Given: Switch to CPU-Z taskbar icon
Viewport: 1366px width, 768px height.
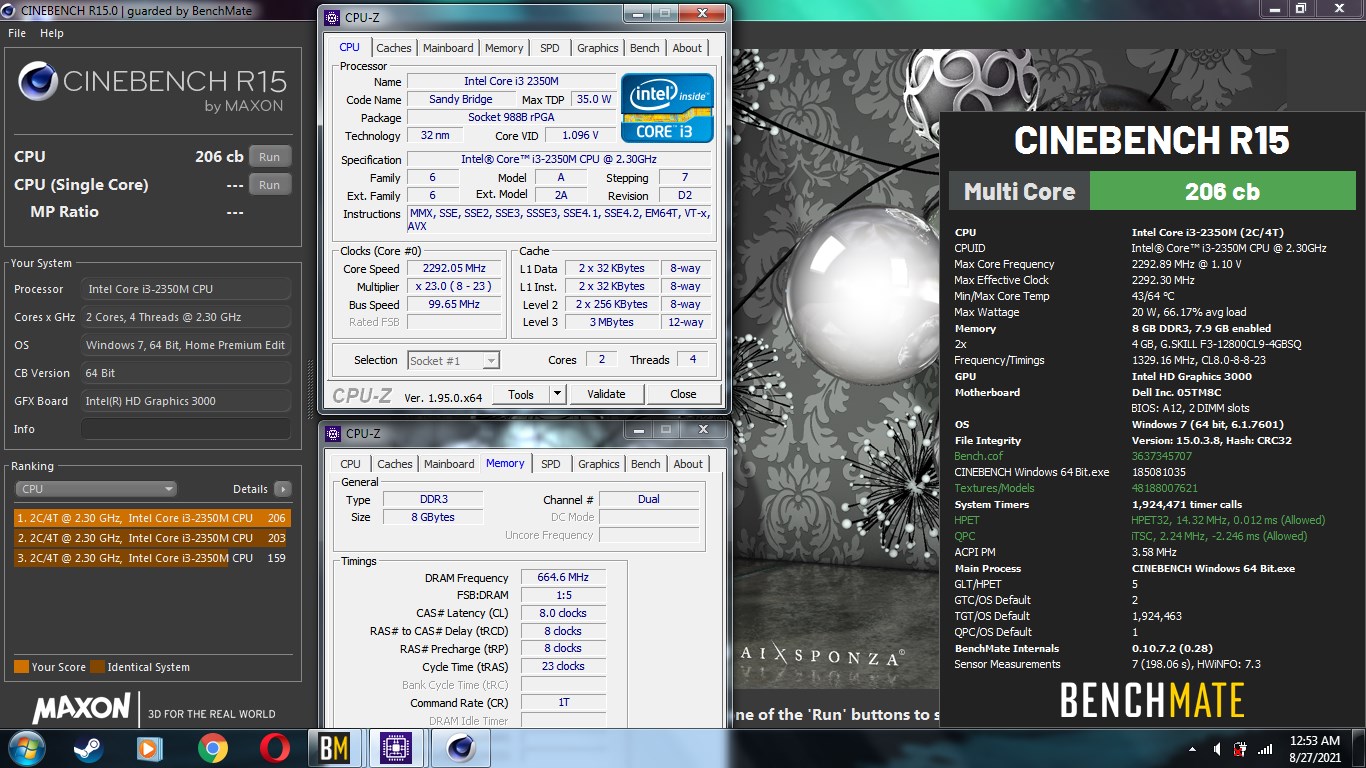Looking at the screenshot, I should pos(397,748).
